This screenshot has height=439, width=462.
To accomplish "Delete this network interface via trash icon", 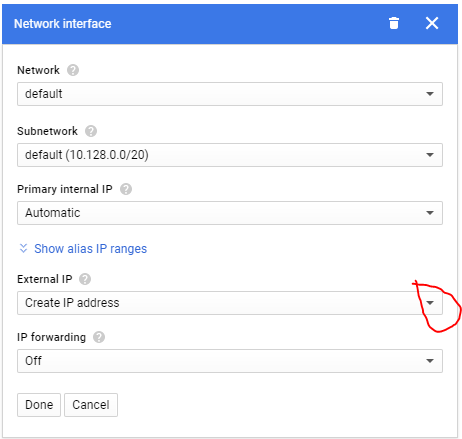I will point(394,23).
